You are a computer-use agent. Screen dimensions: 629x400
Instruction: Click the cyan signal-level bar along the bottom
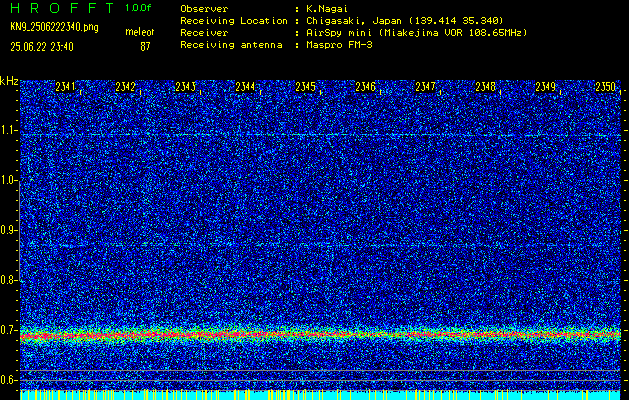click(321, 395)
